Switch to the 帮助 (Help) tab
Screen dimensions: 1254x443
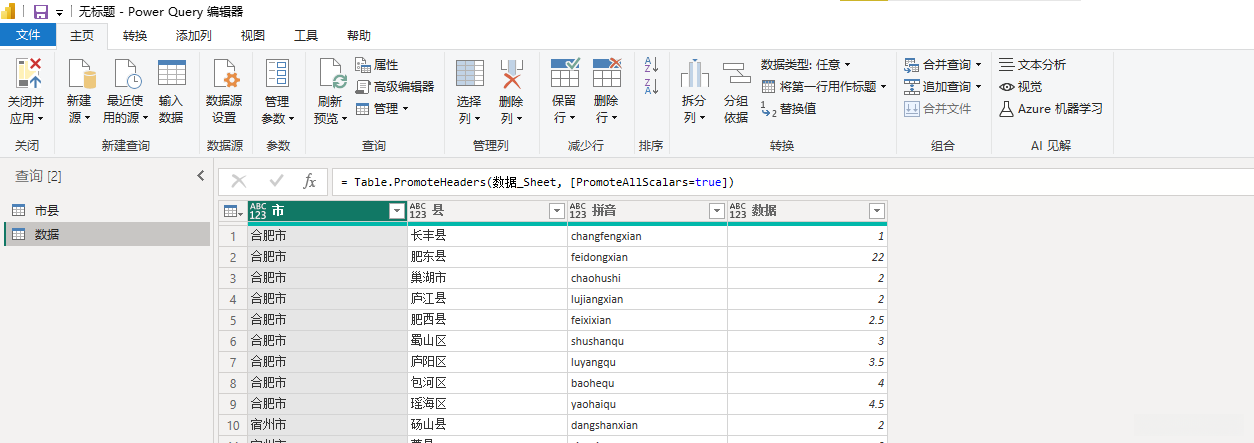359,35
